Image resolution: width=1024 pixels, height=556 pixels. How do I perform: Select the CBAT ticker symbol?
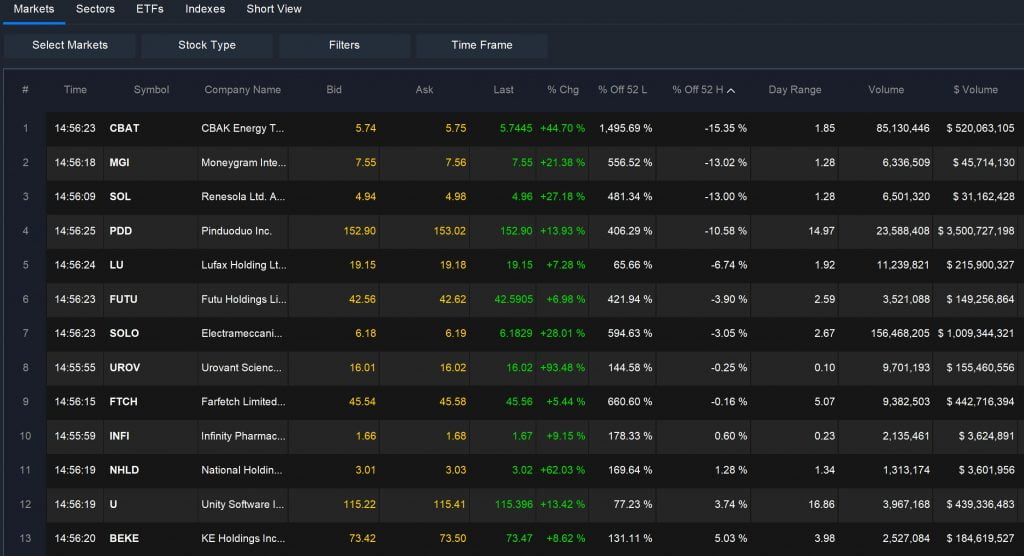click(124, 129)
